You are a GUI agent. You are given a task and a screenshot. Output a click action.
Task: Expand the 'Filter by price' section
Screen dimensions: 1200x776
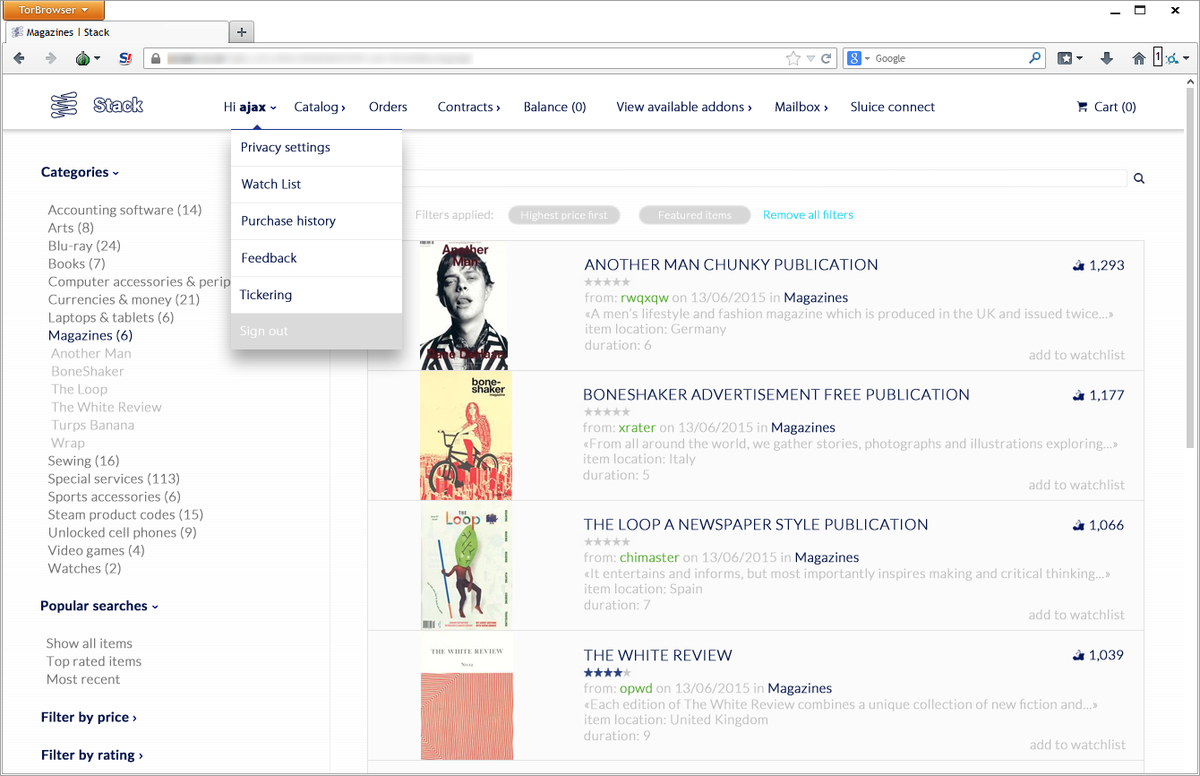tap(89, 717)
